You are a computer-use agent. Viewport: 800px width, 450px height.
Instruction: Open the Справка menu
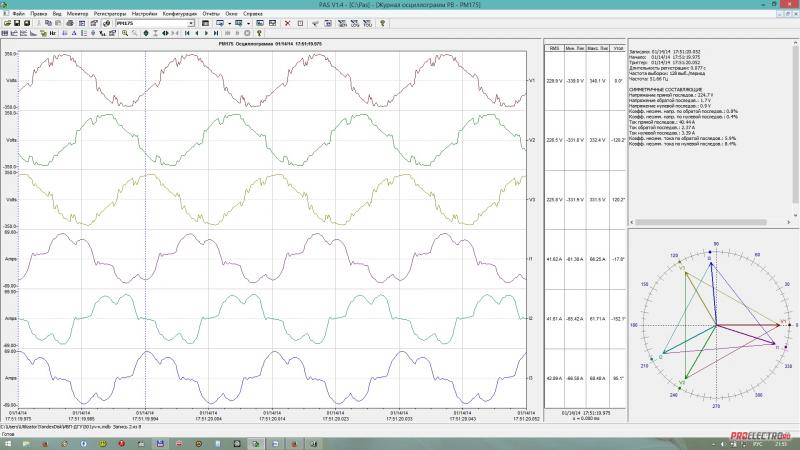point(253,14)
